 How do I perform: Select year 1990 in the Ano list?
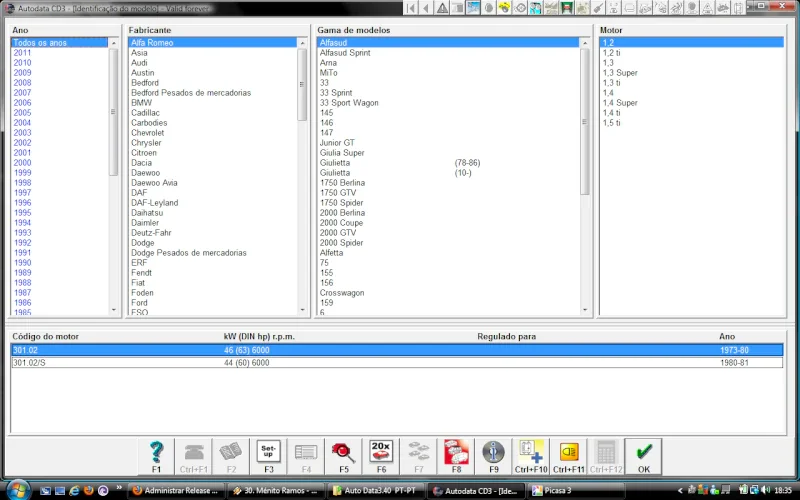[x=22, y=263]
